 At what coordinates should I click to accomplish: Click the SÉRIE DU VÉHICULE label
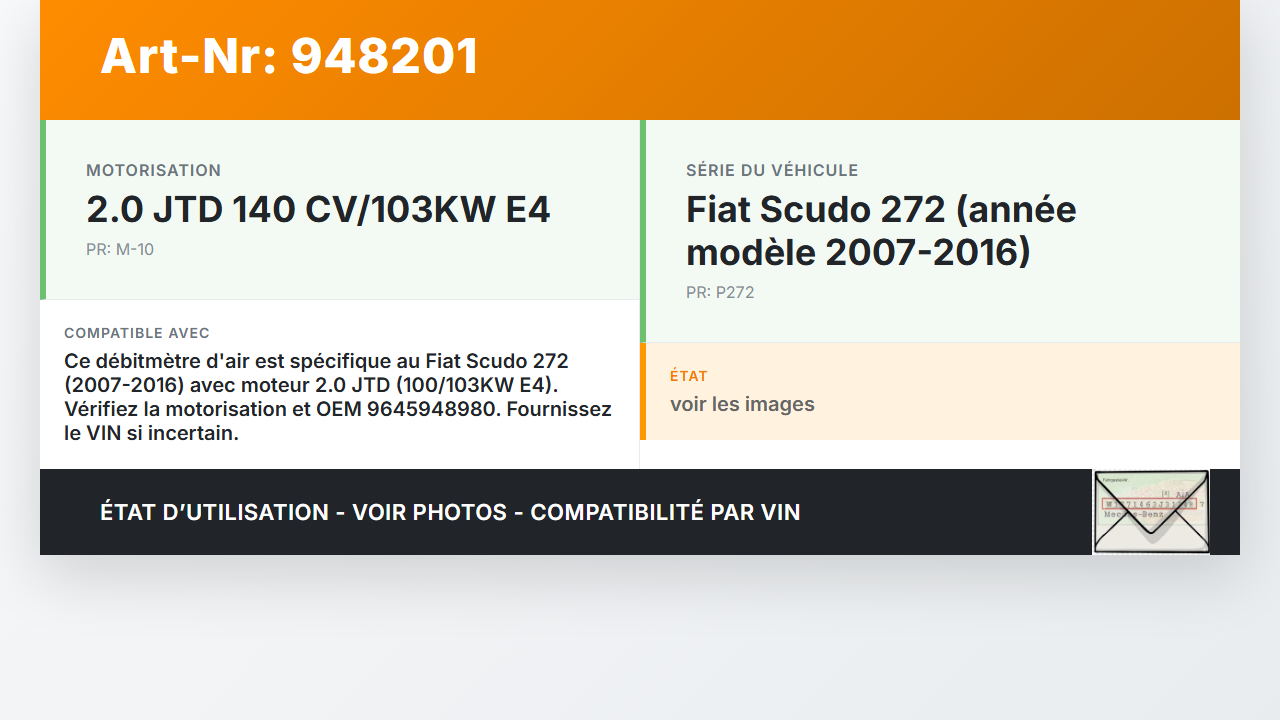click(771, 171)
